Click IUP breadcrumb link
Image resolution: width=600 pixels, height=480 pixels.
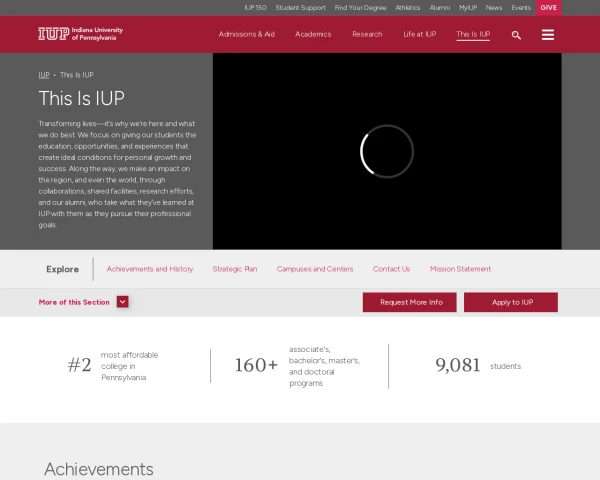[44, 75]
